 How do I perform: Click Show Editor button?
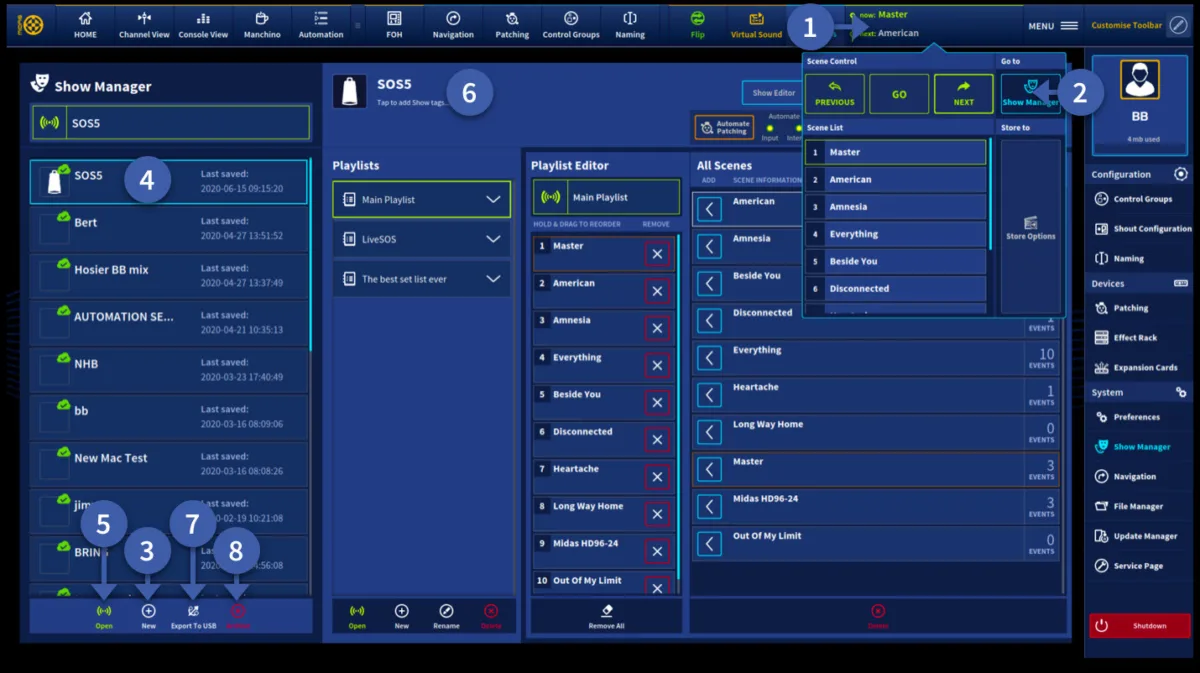coord(773,93)
